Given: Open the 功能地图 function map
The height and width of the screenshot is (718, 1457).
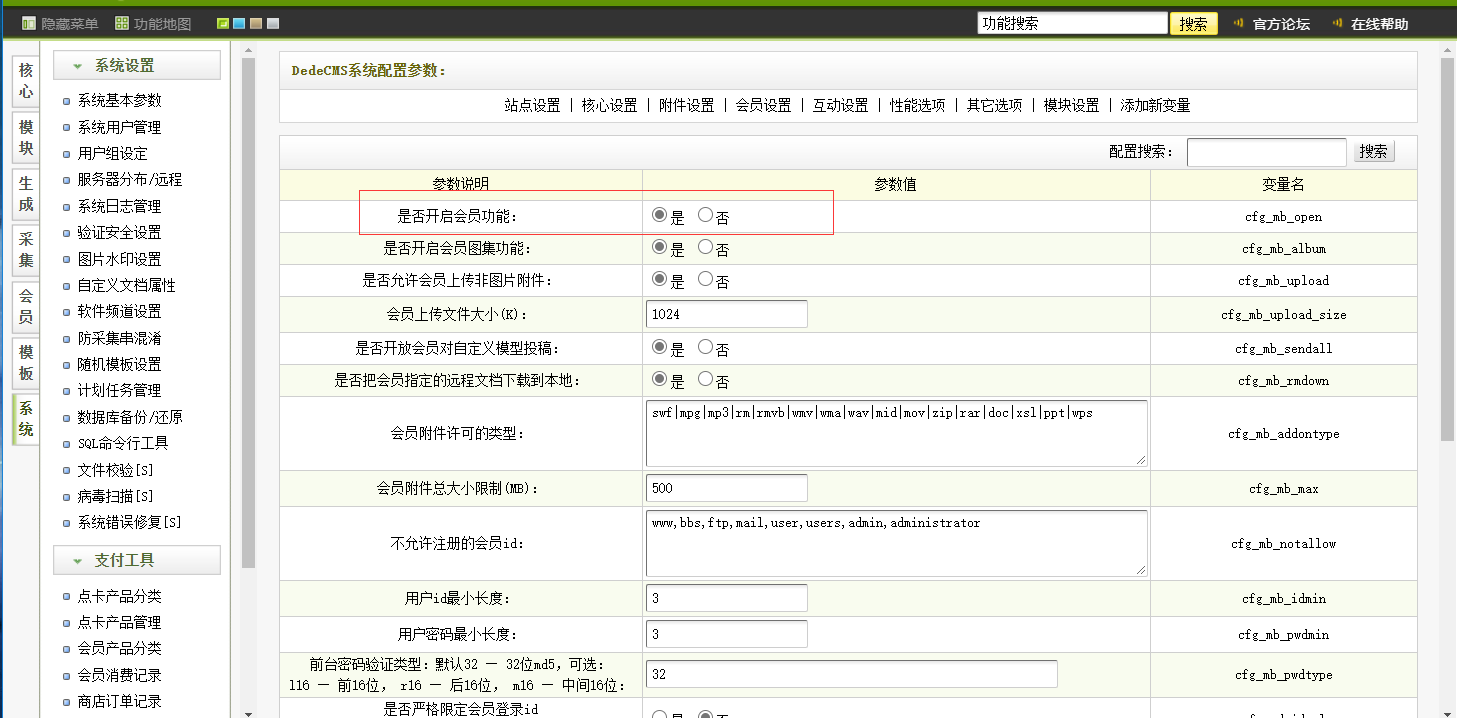Looking at the screenshot, I should (x=153, y=23).
